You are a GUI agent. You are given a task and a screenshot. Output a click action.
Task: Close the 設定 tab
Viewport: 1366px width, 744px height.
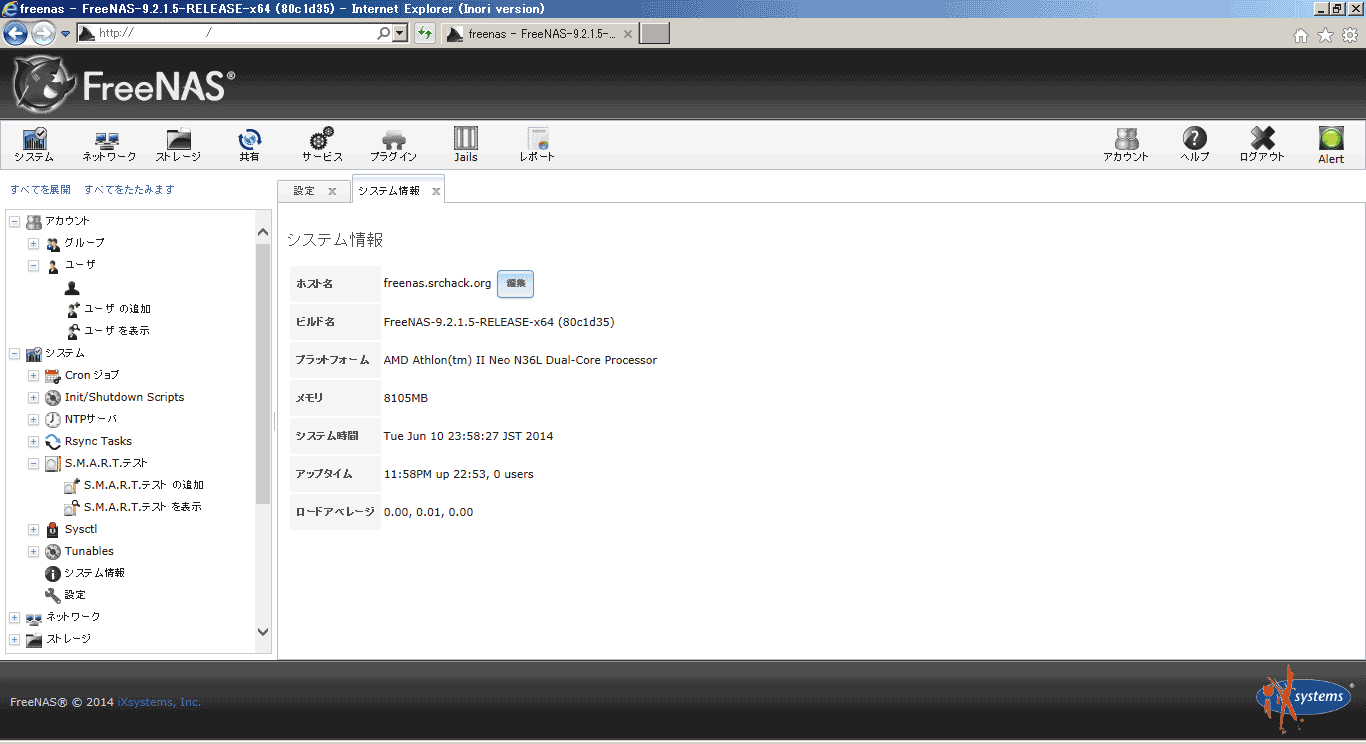(x=332, y=191)
